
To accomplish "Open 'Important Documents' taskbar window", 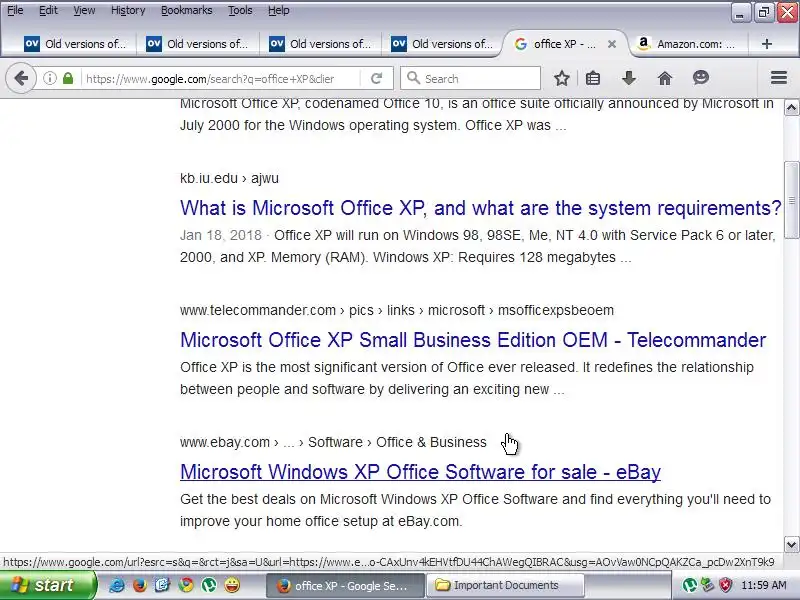I will [505, 585].
